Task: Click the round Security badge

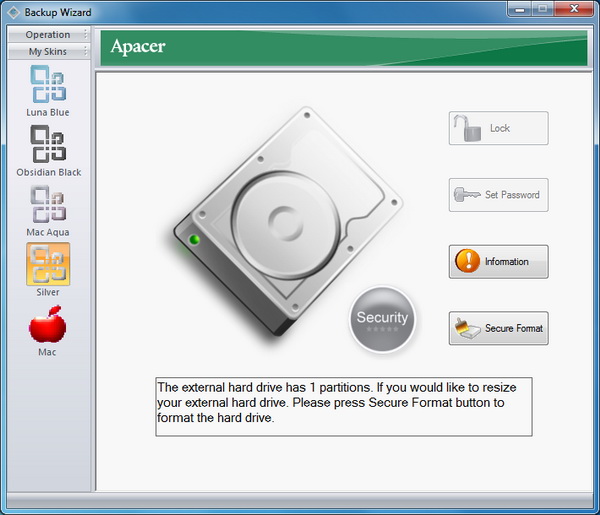Action: pyautogui.click(x=382, y=319)
